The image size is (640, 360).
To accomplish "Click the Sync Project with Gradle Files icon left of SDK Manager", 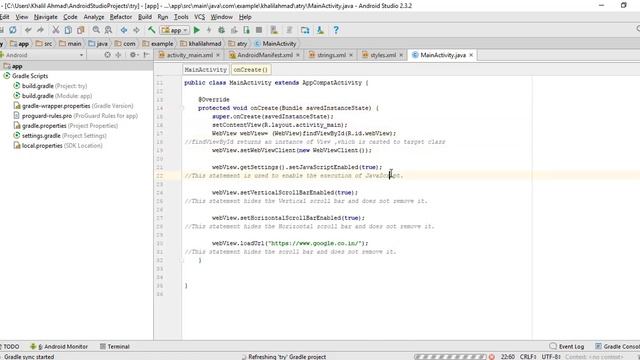I will coord(289,30).
